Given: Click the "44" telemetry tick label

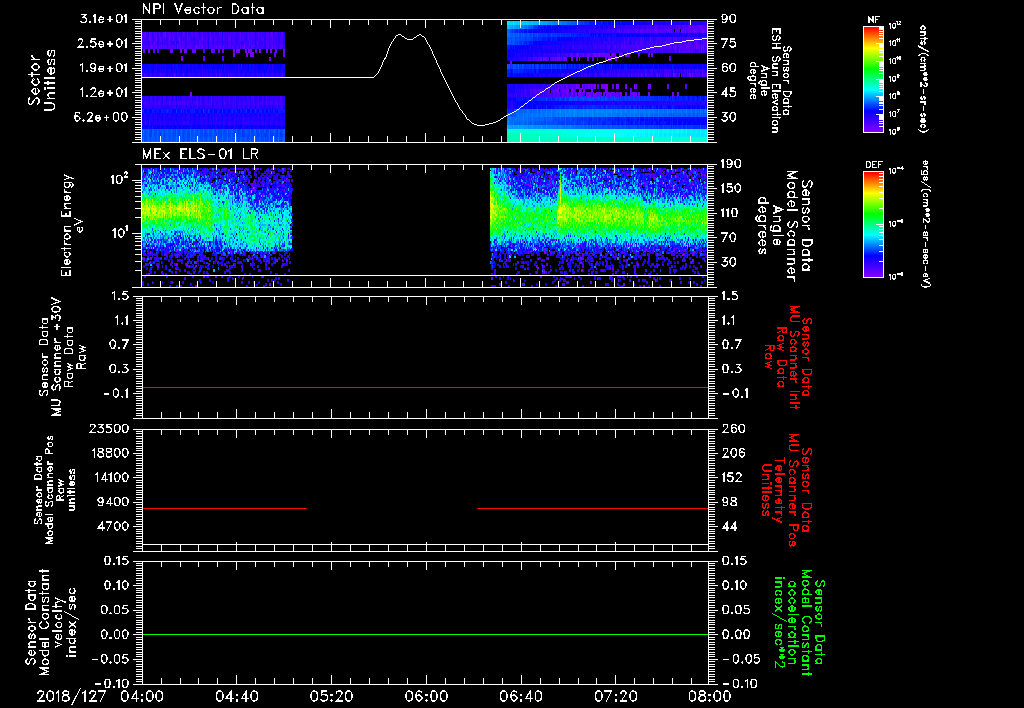Looking at the screenshot, I should [729, 526].
